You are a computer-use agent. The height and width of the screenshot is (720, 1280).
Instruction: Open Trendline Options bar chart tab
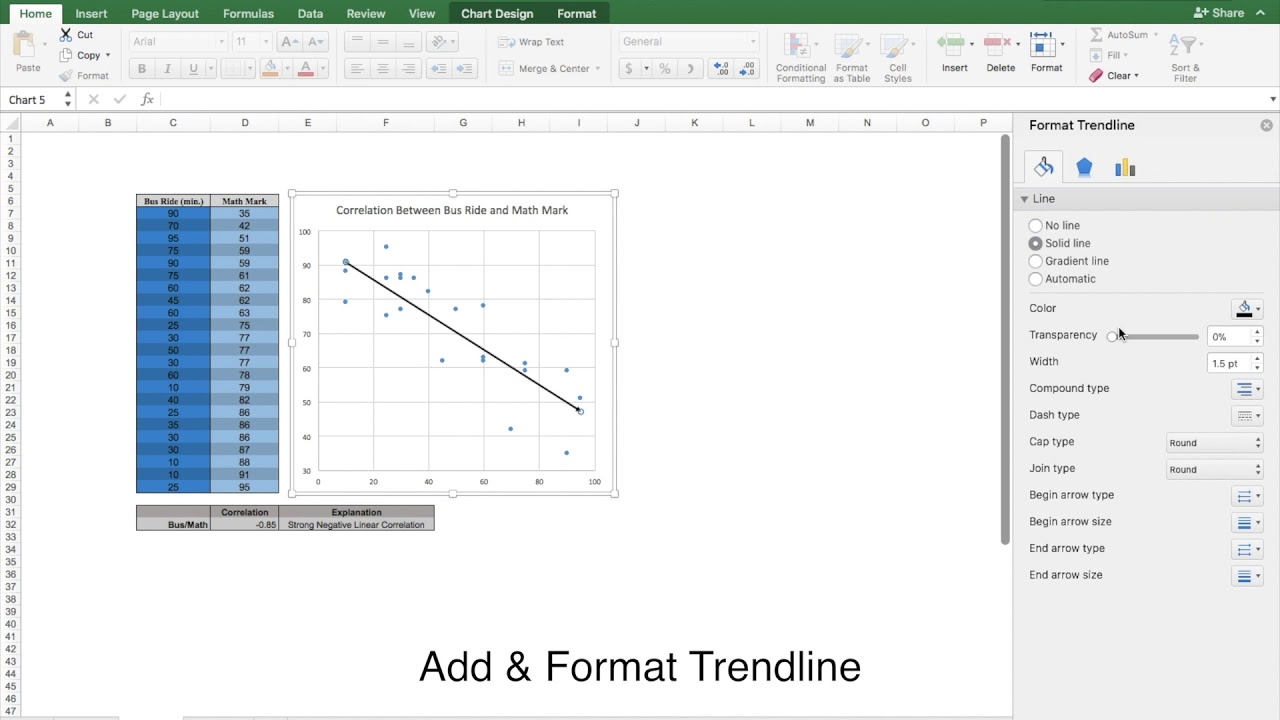(1125, 167)
